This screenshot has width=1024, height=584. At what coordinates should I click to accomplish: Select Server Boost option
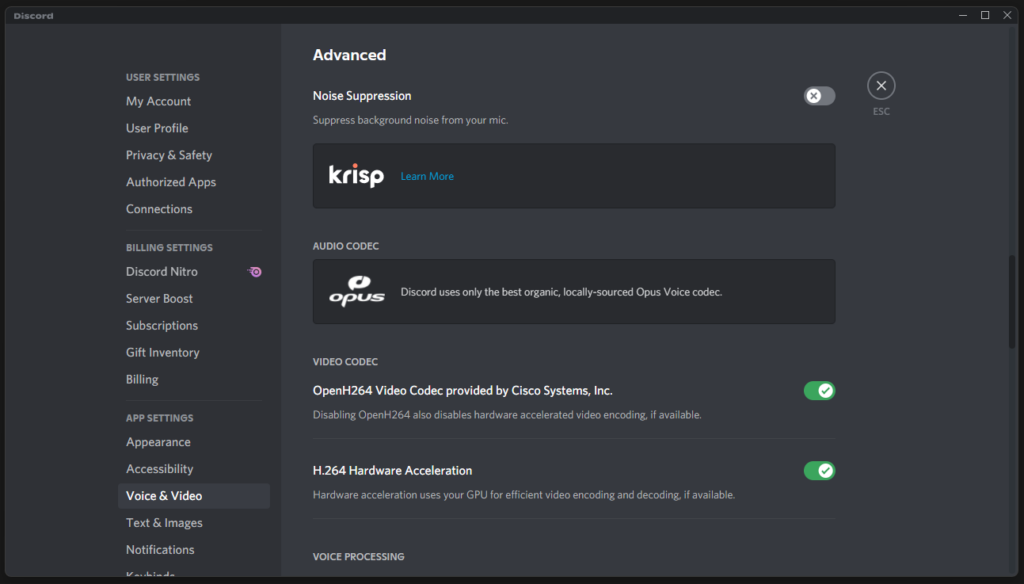[160, 299]
